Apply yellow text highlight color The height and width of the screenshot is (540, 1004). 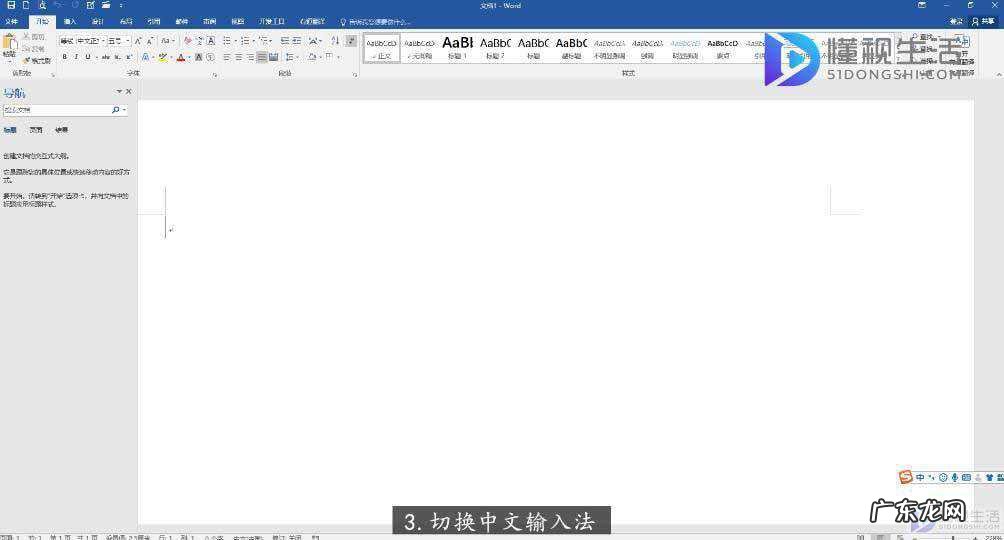coord(163,57)
